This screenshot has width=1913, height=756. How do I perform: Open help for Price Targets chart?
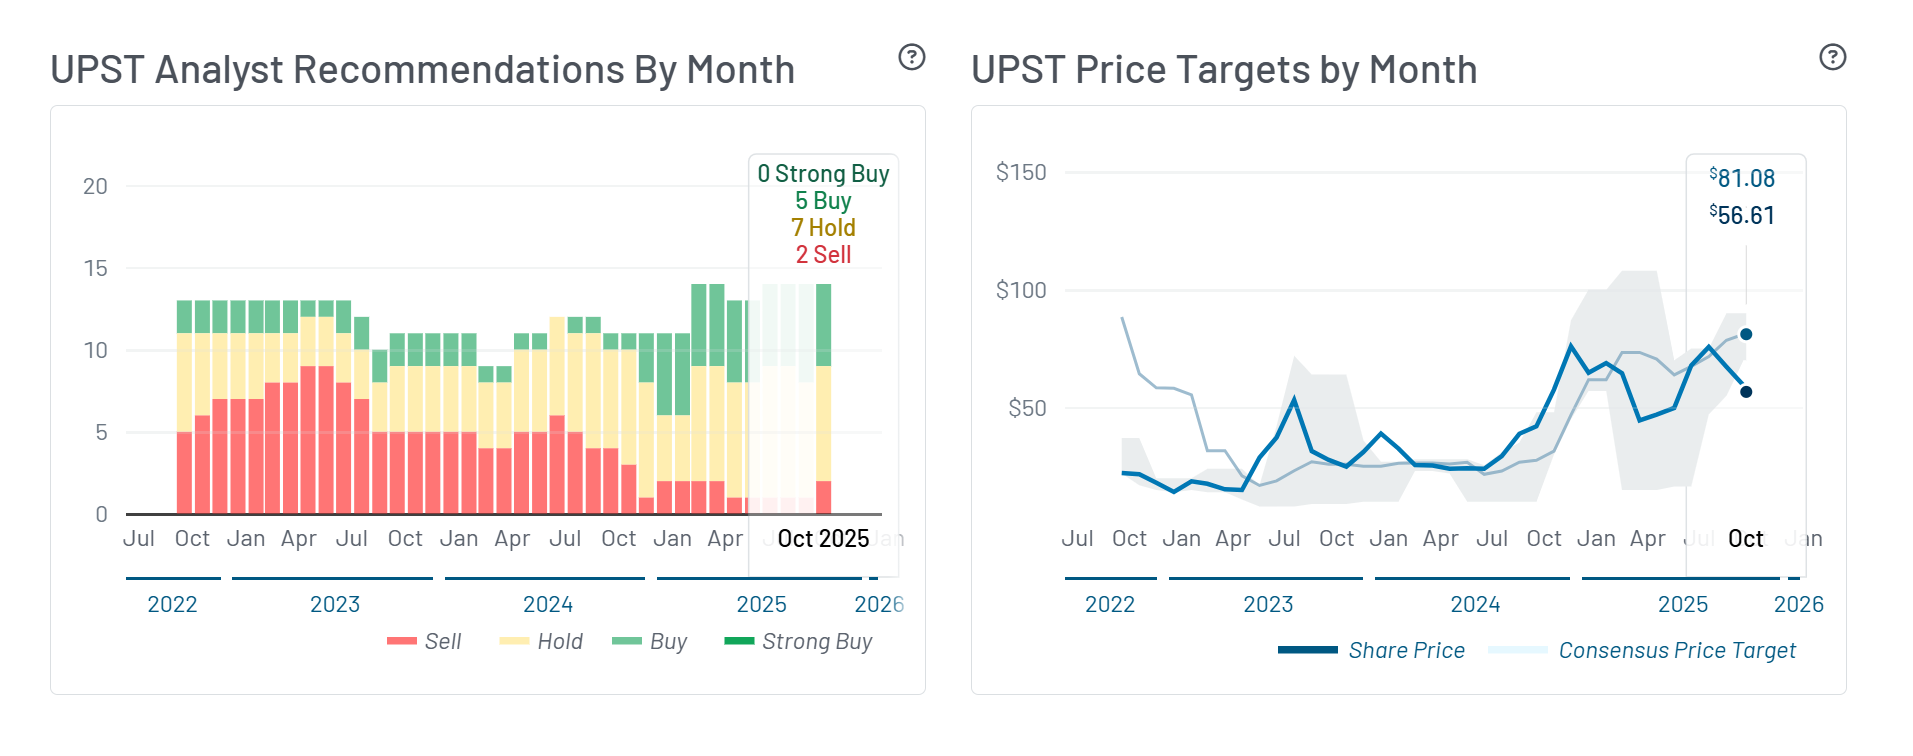pyautogui.click(x=1832, y=57)
